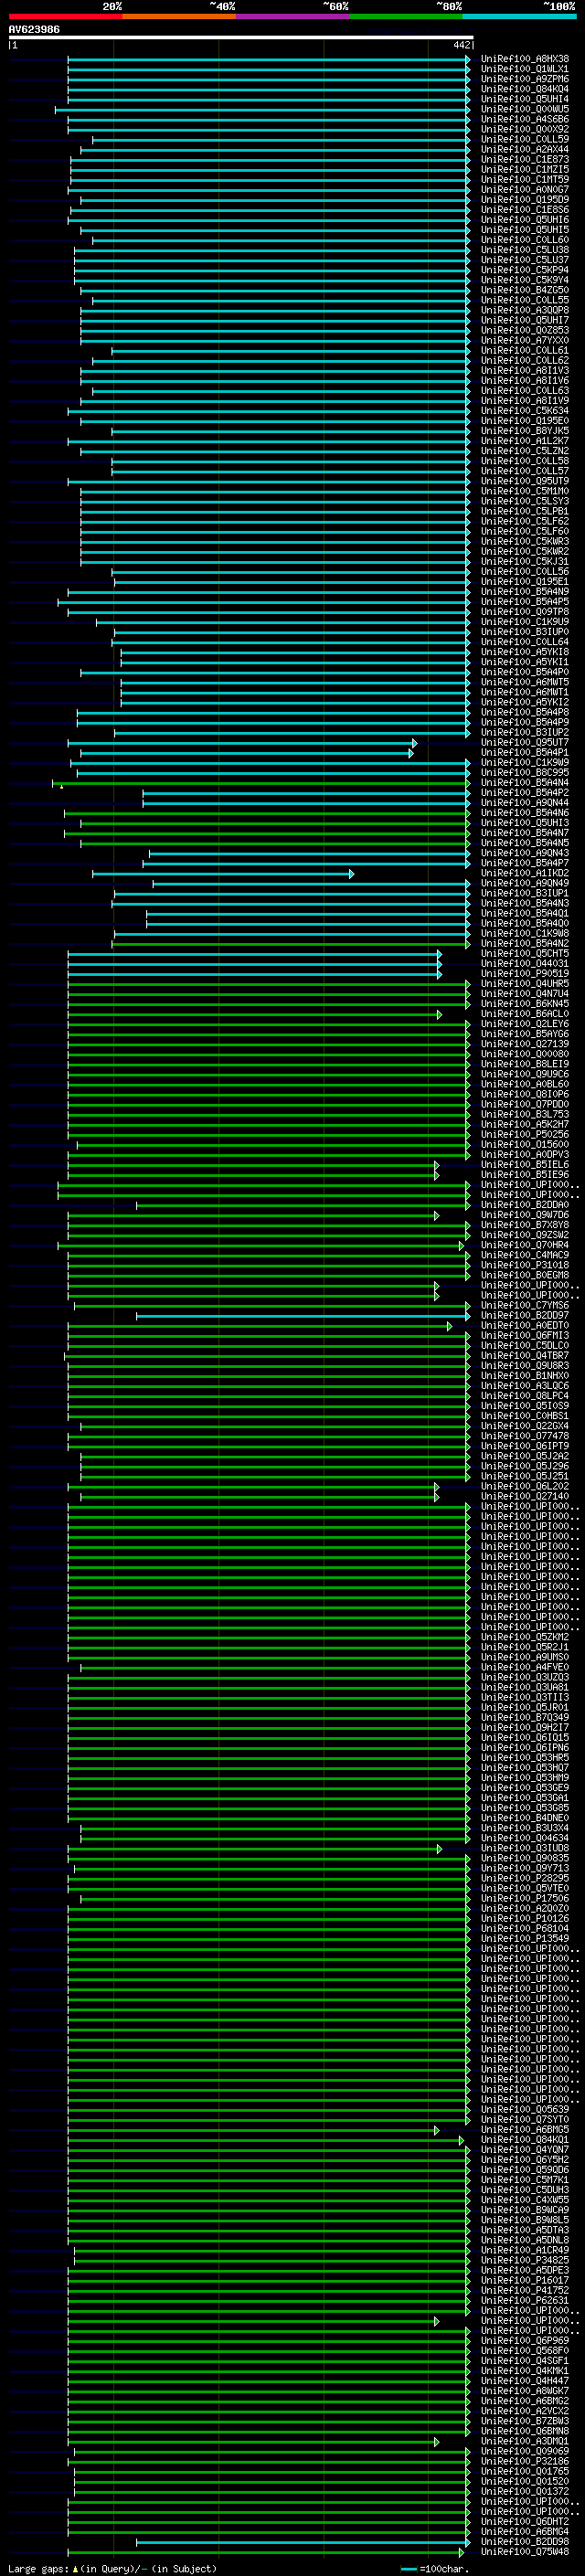Select hit label UniRef100_Q4UHR5
The image size is (585, 2576).
525,984
